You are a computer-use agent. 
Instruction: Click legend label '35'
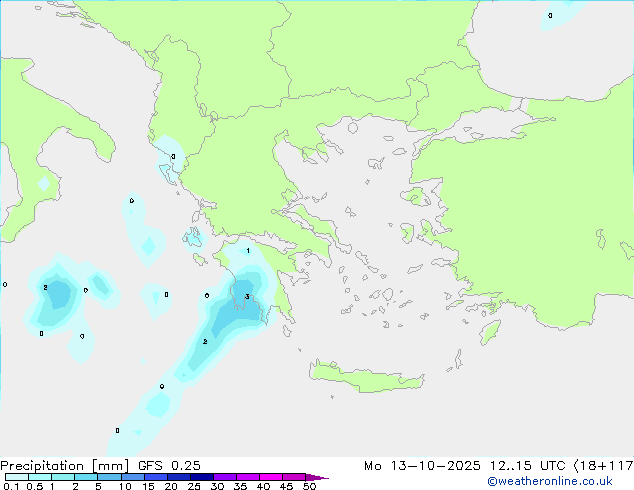tap(240, 486)
